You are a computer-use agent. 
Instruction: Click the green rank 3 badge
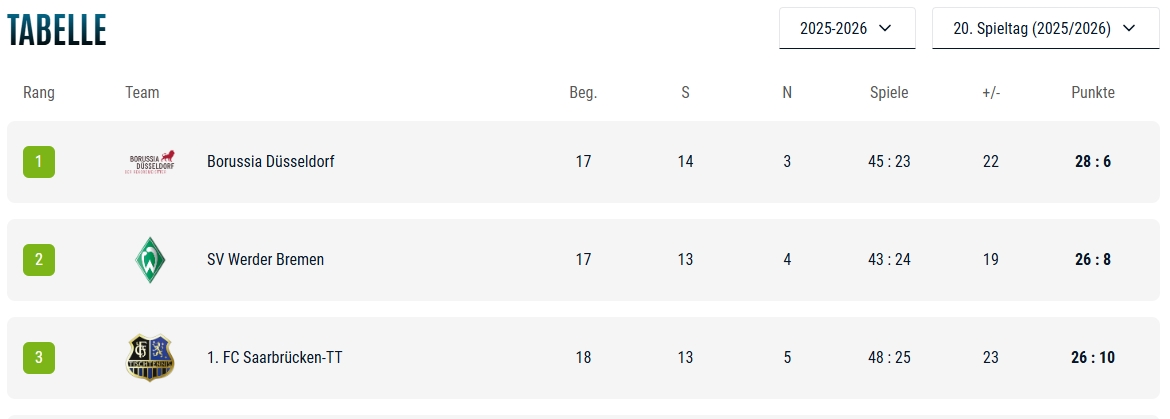(x=39, y=357)
